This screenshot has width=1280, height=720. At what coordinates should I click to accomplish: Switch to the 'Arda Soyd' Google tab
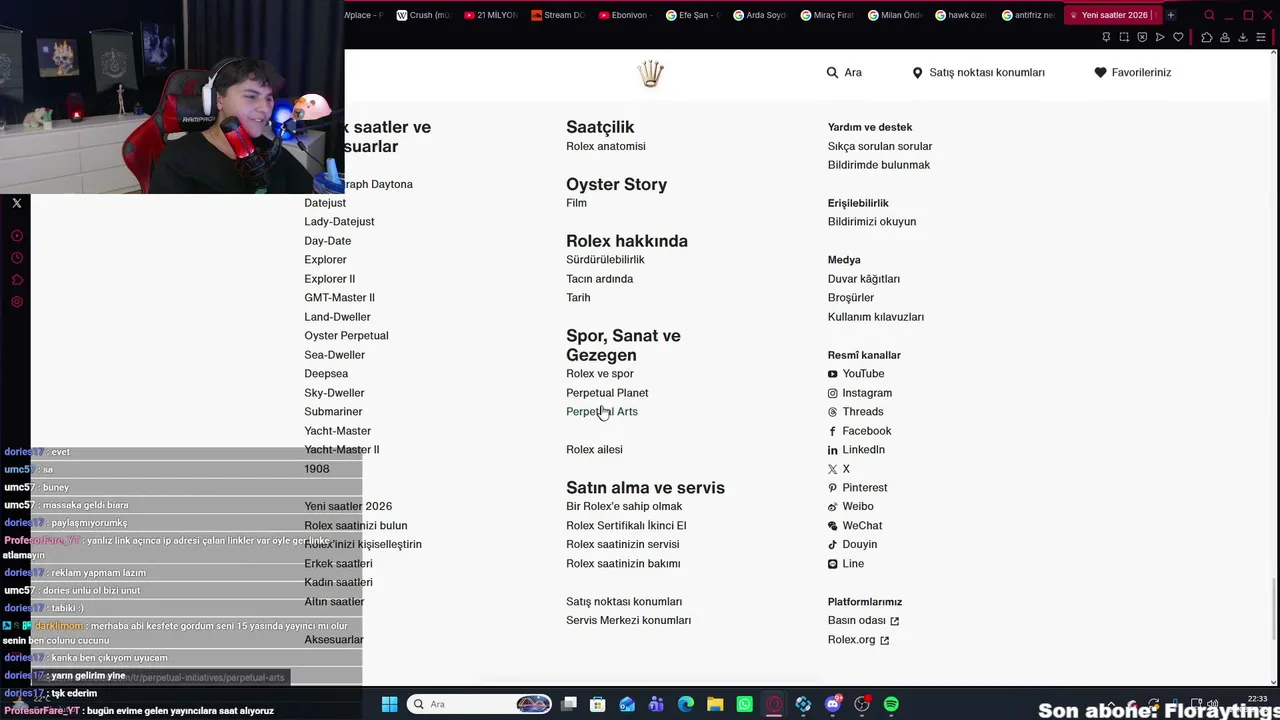(x=760, y=15)
